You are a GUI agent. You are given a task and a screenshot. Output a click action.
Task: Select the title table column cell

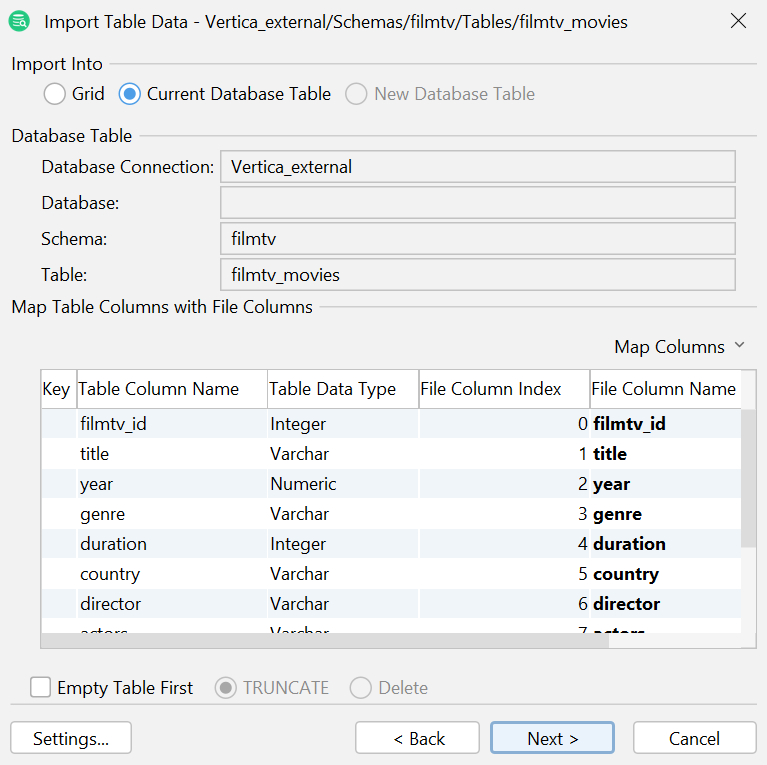(x=172, y=453)
